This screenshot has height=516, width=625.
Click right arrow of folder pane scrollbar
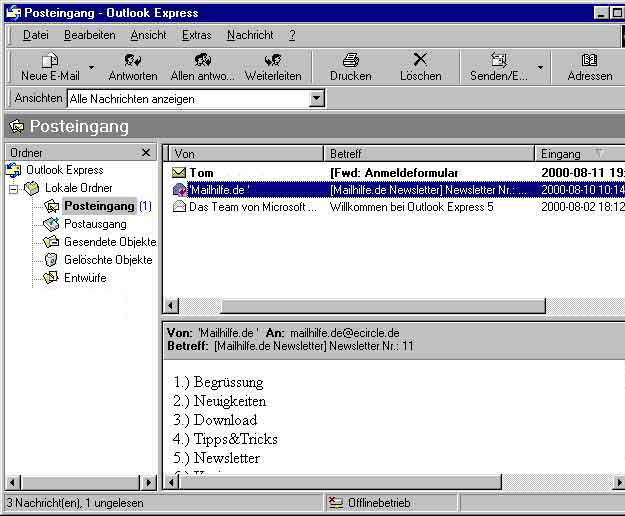[x=149, y=483]
